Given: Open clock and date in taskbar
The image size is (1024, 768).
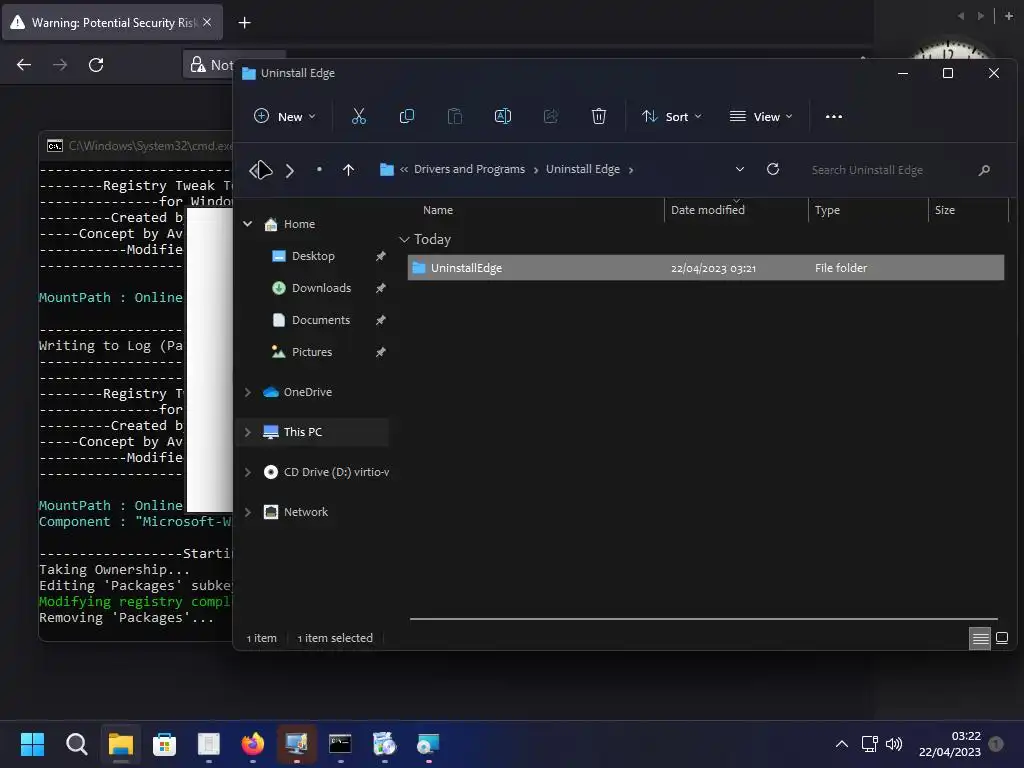Looking at the screenshot, I should pyautogui.click(x=950, y=744).
